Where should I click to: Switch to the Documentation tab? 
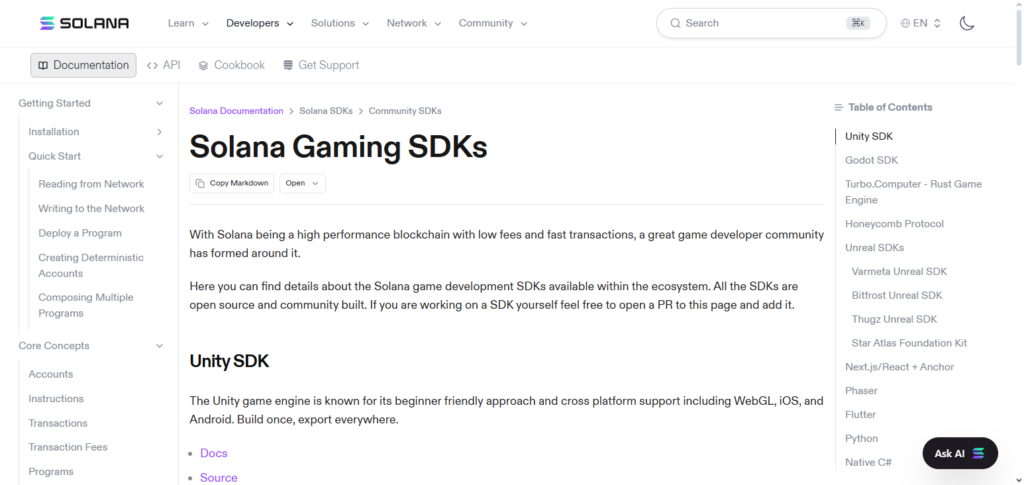84,65
